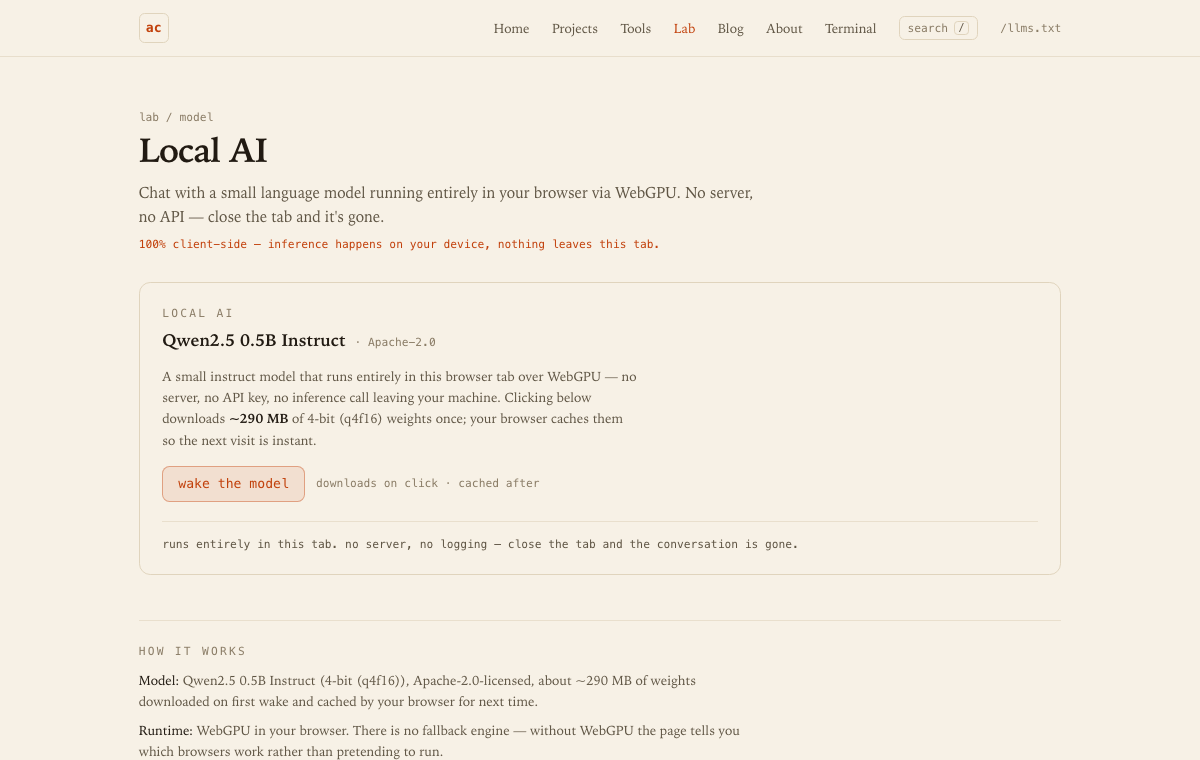Click 'downloads on click · cached after' note

pyautogui.click(x=428, y=483)
